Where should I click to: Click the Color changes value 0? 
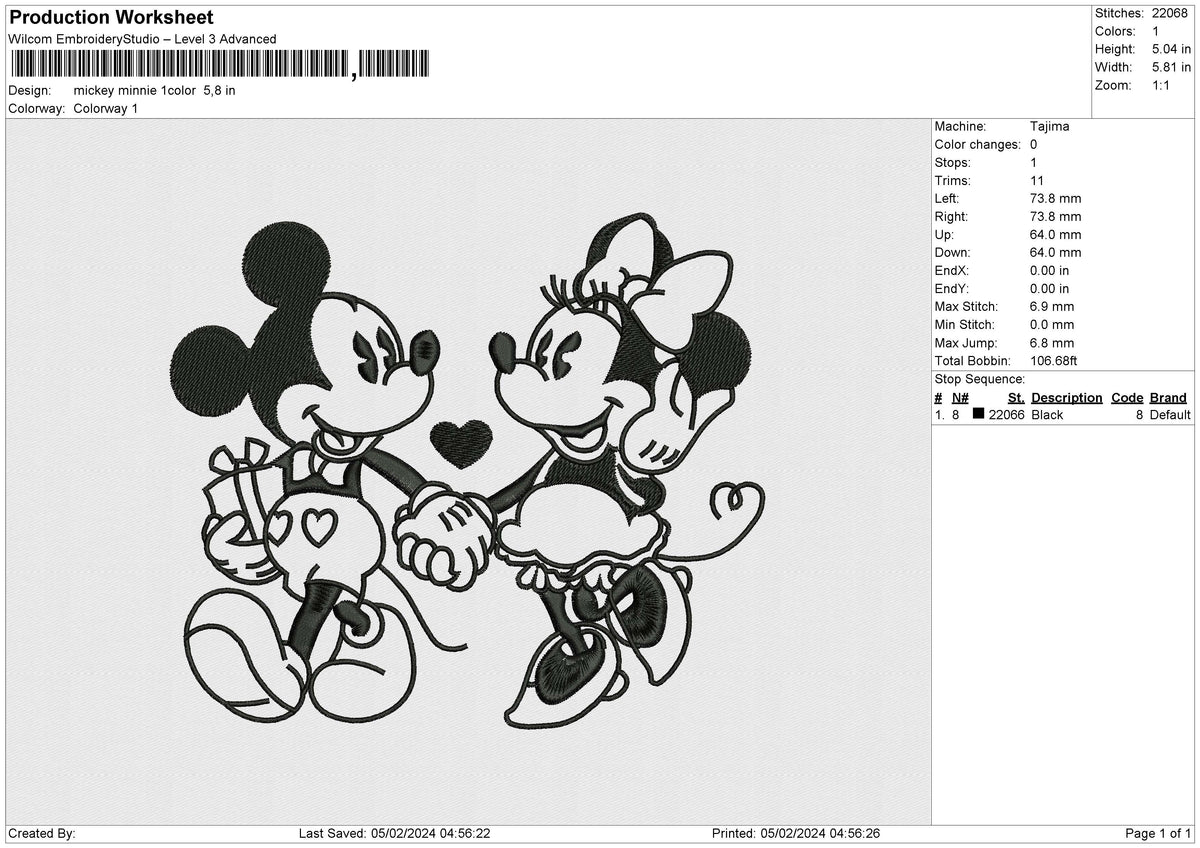point(1034,144)
